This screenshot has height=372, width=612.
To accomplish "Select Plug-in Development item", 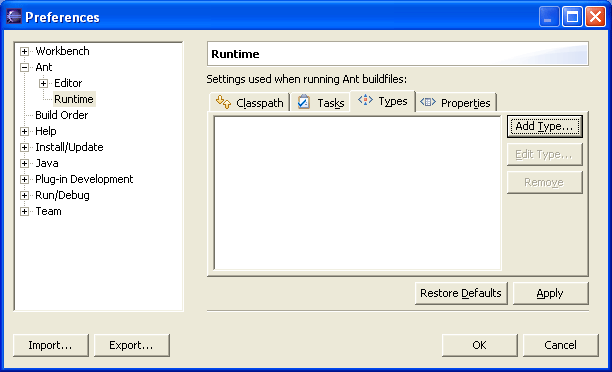I will click(84, 179).
